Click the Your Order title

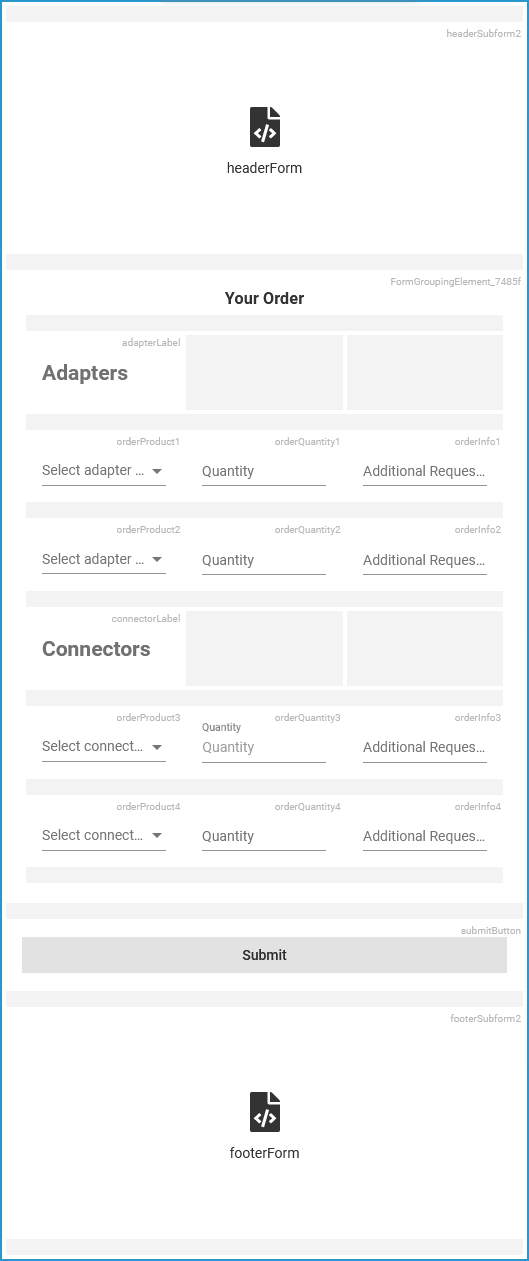pos(264,298)
